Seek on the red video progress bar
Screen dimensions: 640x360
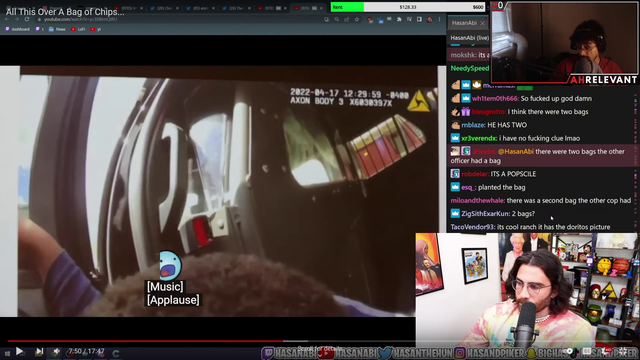coord(145,341)
